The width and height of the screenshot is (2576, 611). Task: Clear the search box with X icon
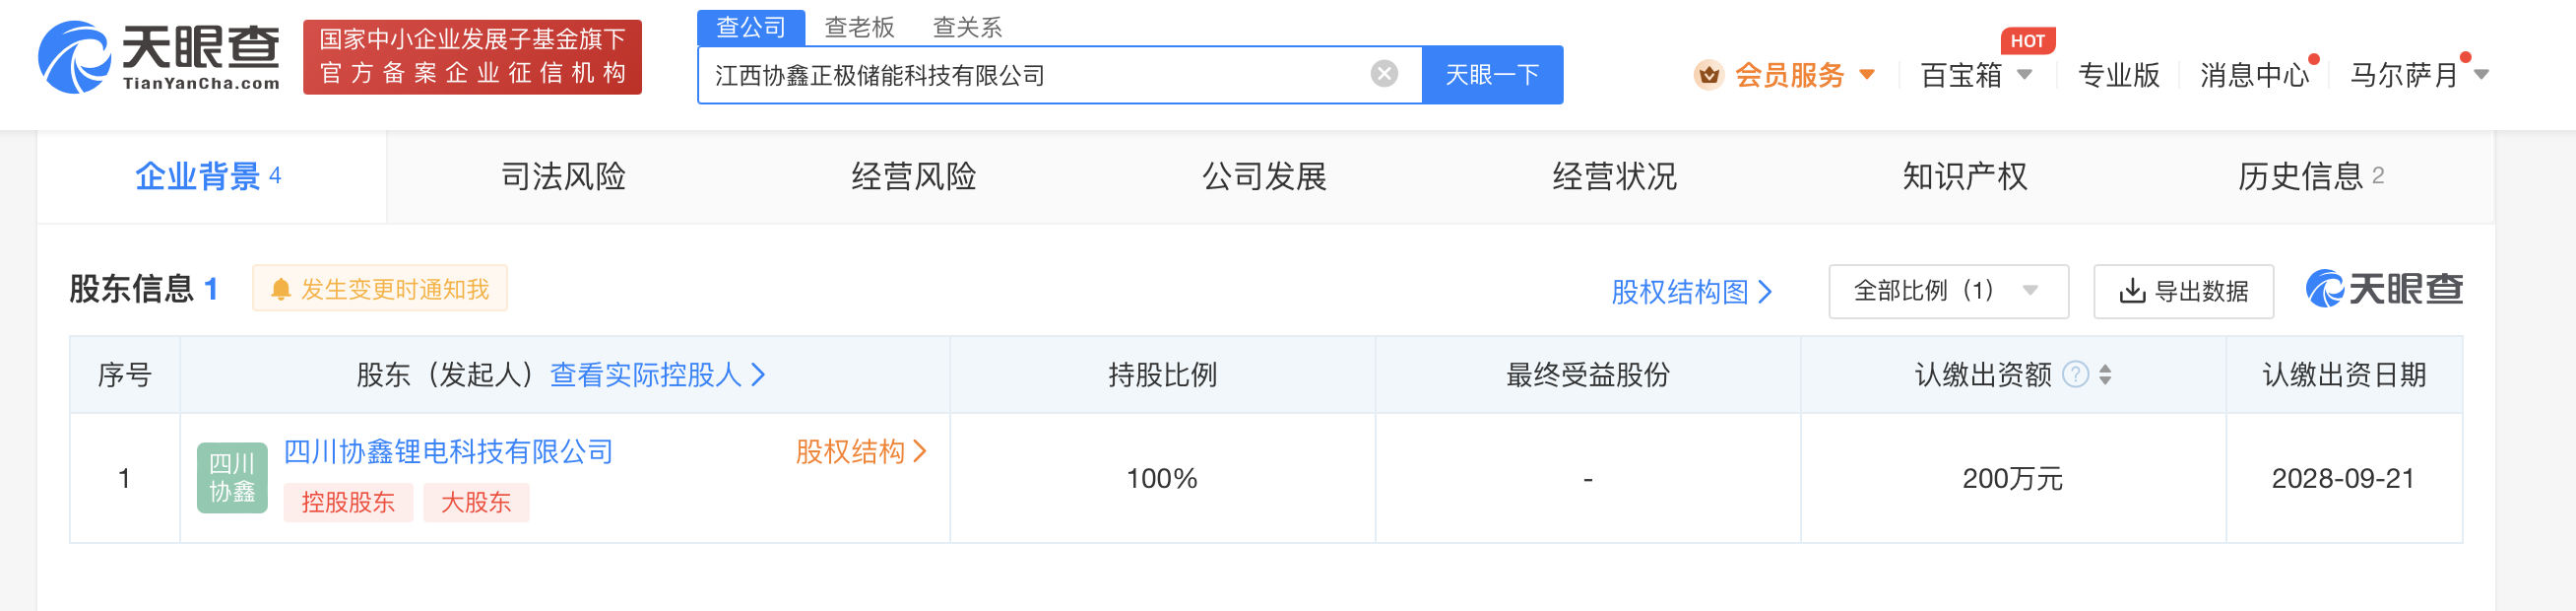pos(1384,74)
